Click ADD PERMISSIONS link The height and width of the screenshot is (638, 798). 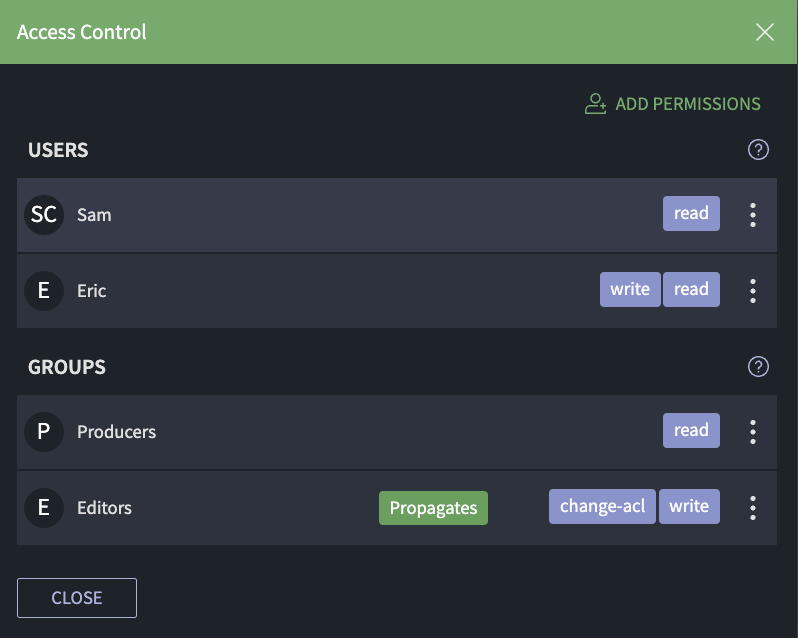(x=688, y=104)
